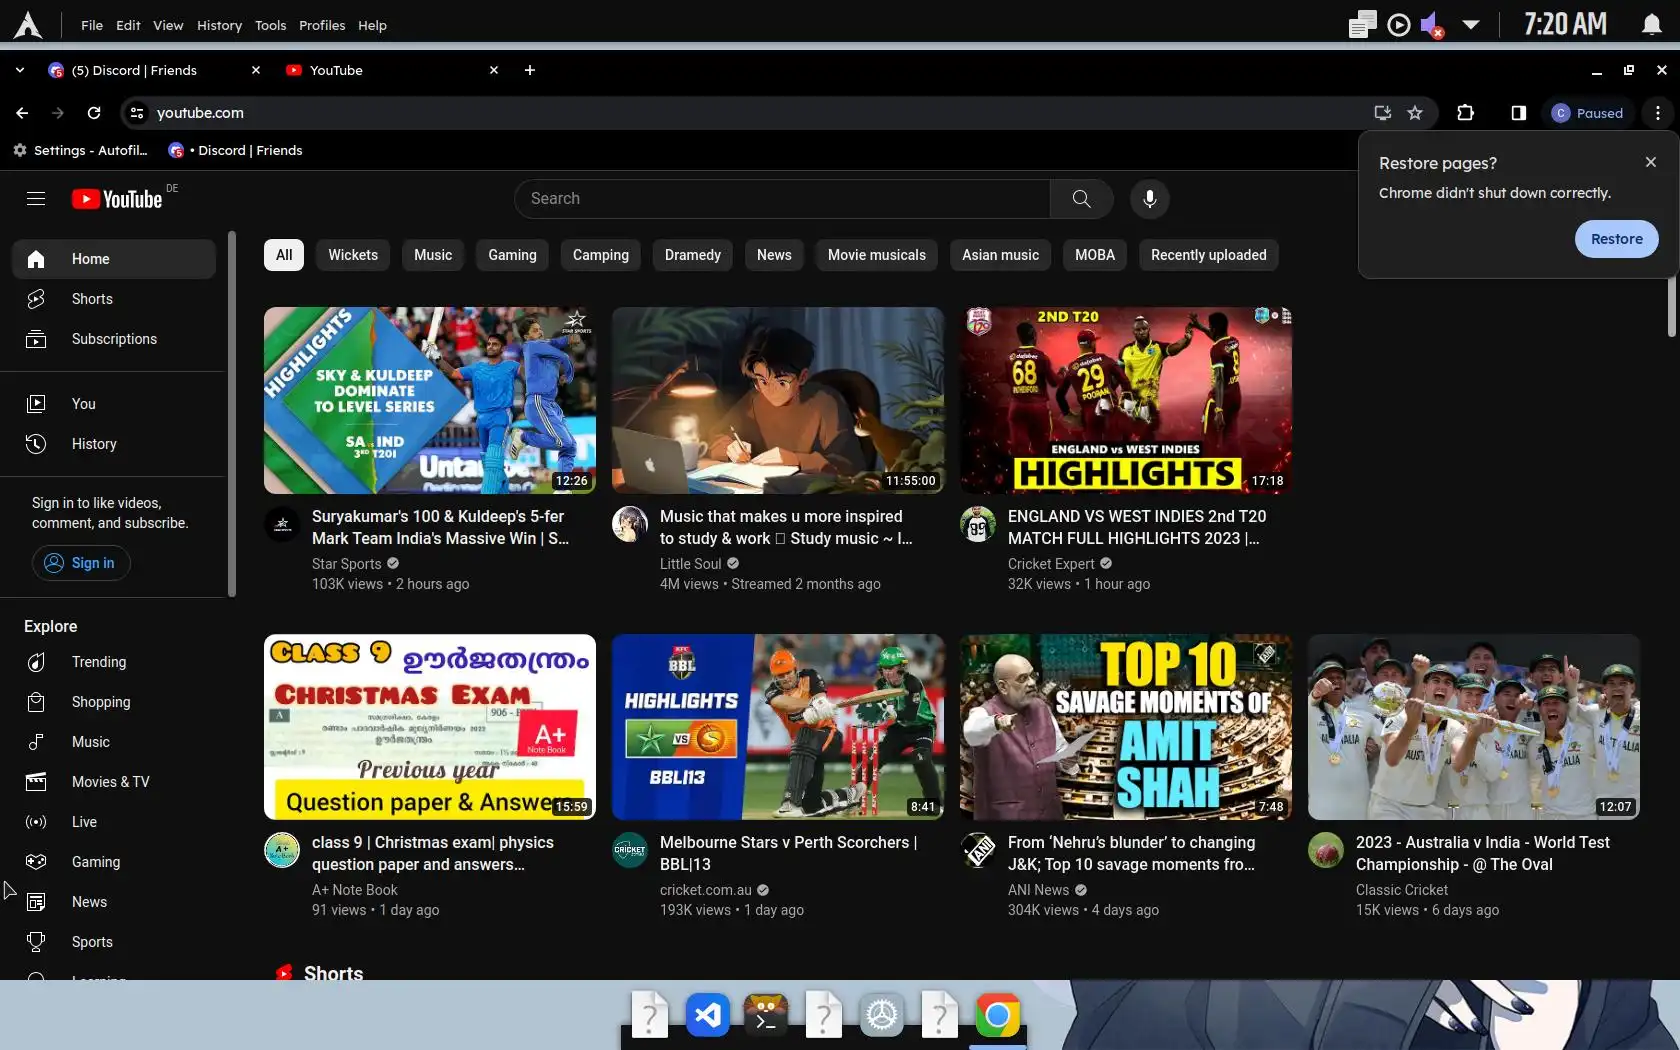Filter videos by the News chip
This screenshot has width=1680, height=1050.
tap(774, 255)
